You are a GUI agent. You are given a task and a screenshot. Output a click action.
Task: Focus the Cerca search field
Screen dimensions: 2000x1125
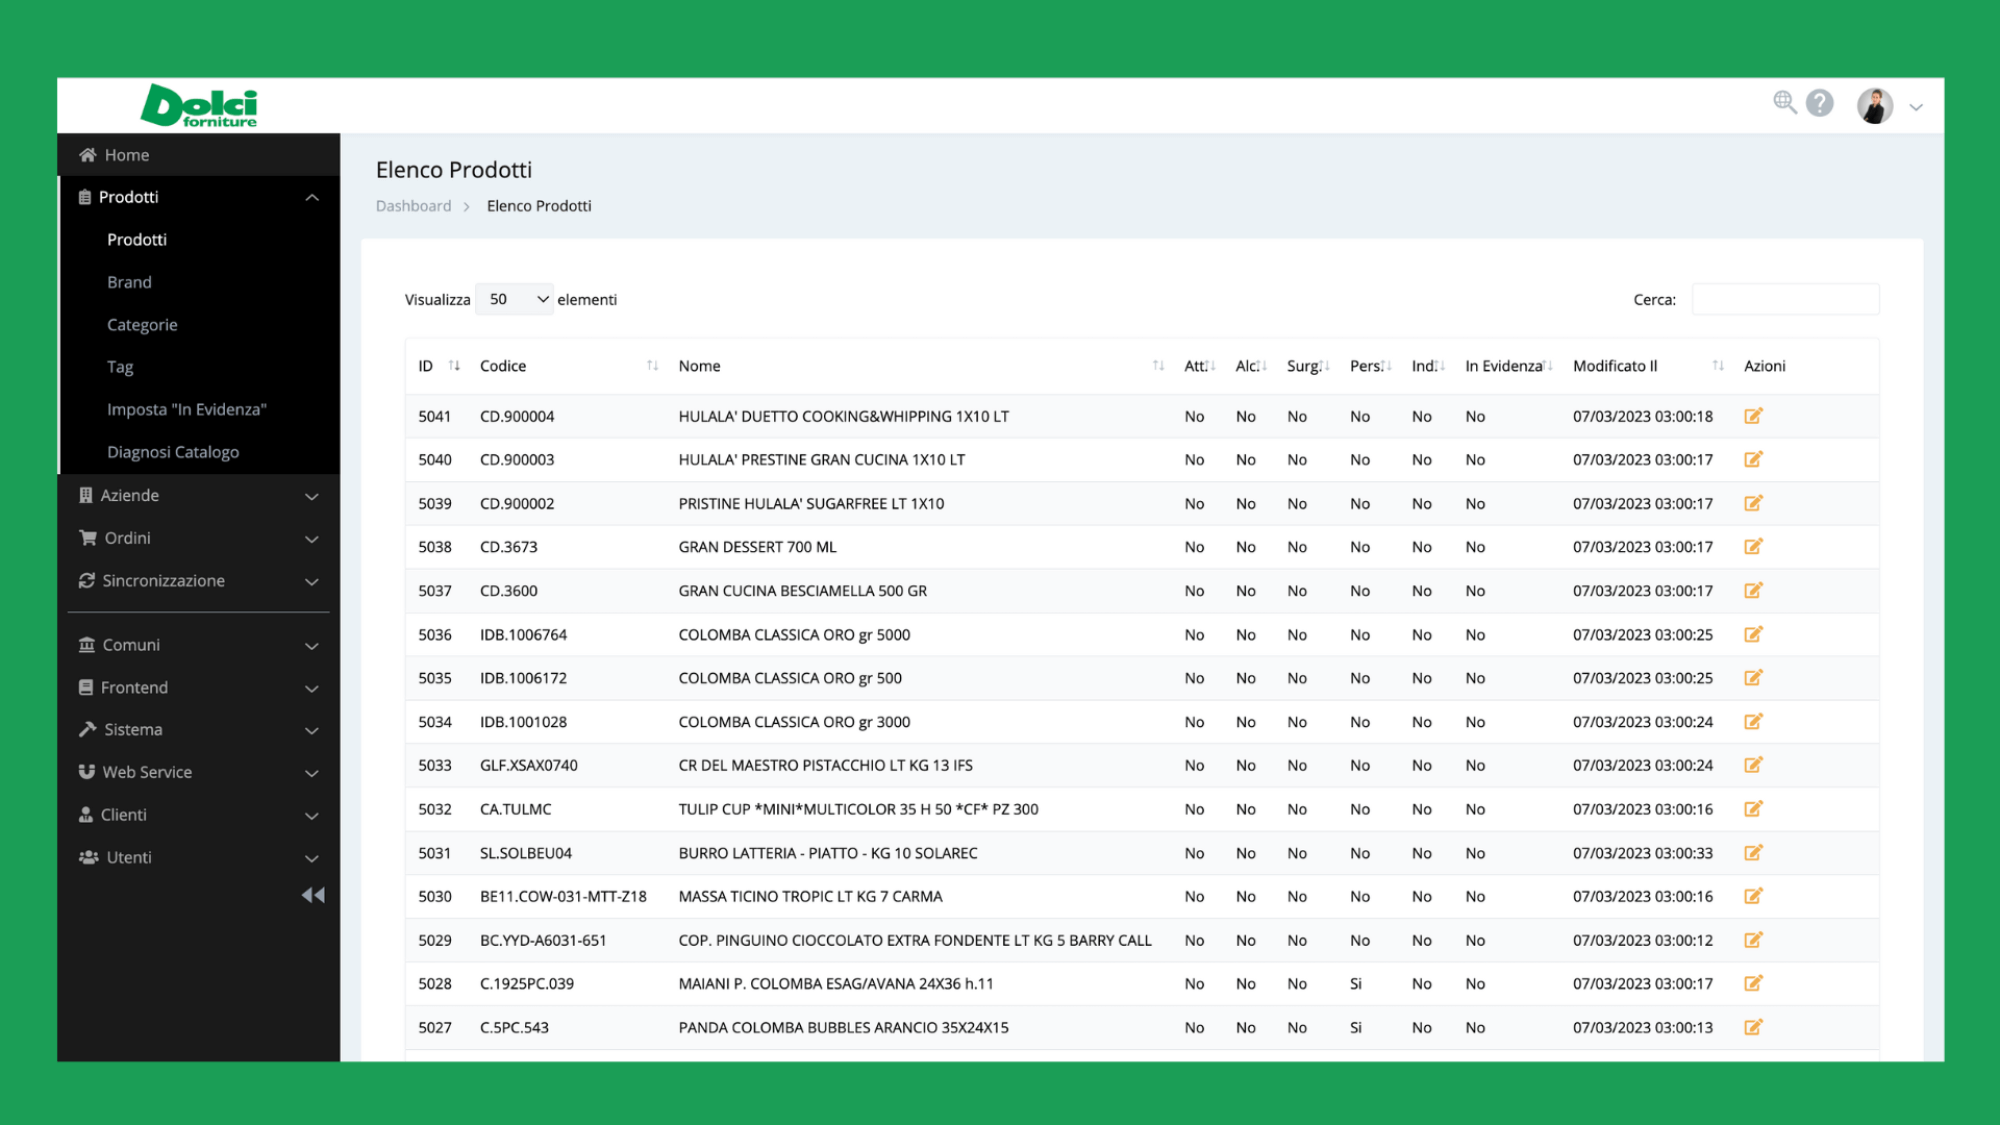tap(1785, 299)
